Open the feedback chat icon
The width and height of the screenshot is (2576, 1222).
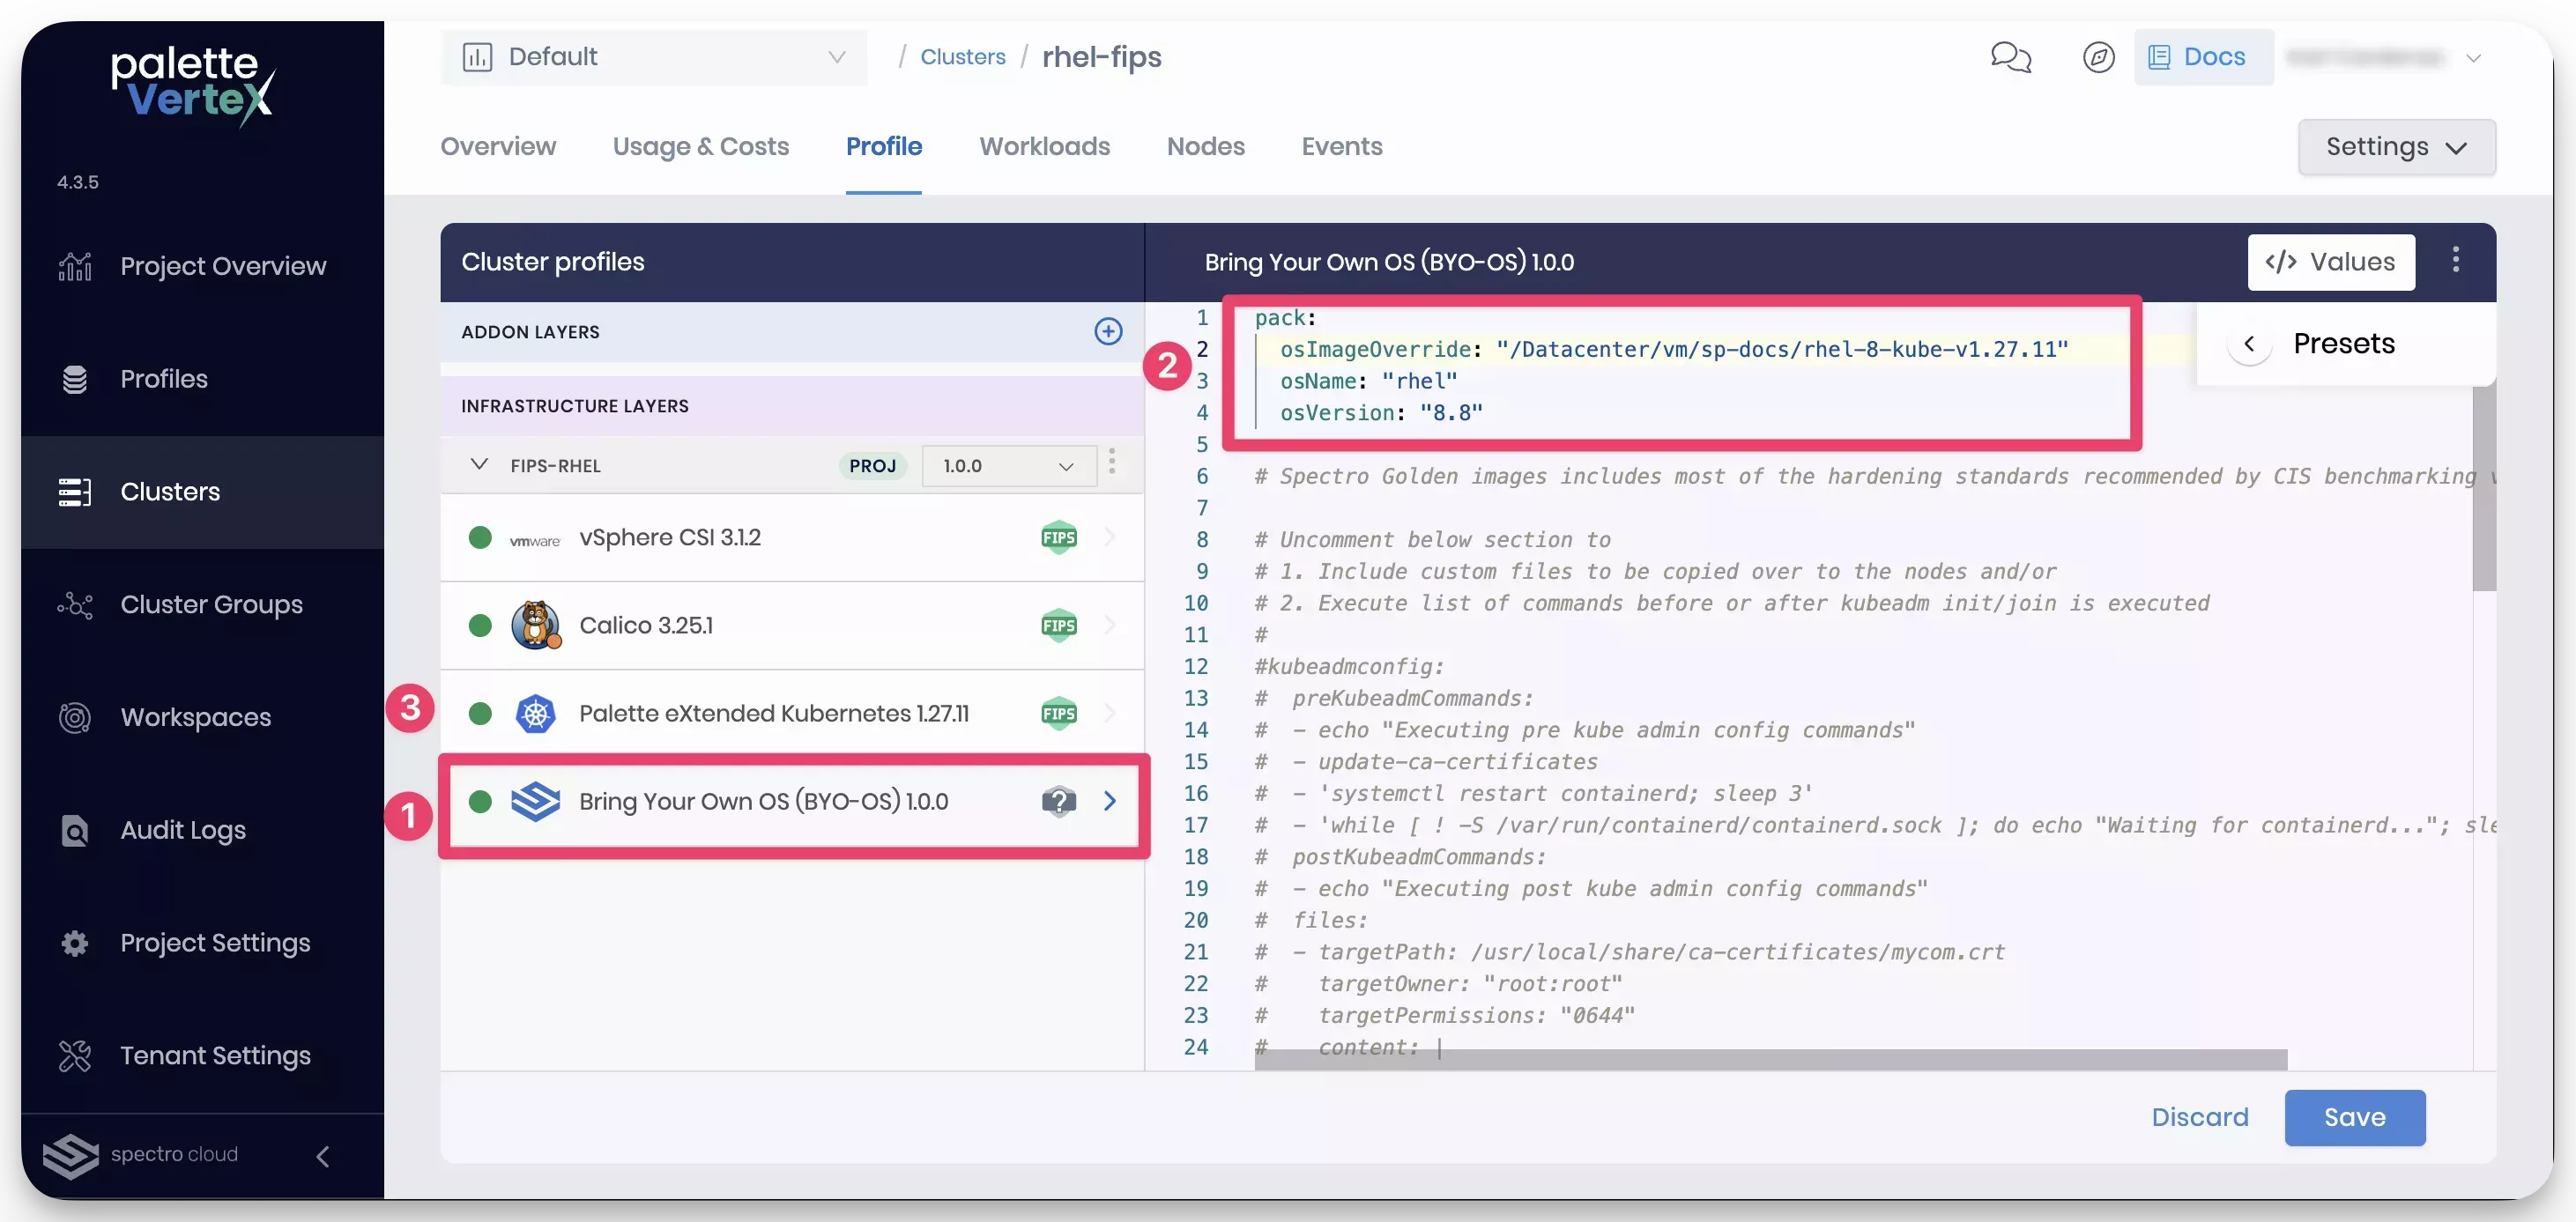coord(2011,57)
